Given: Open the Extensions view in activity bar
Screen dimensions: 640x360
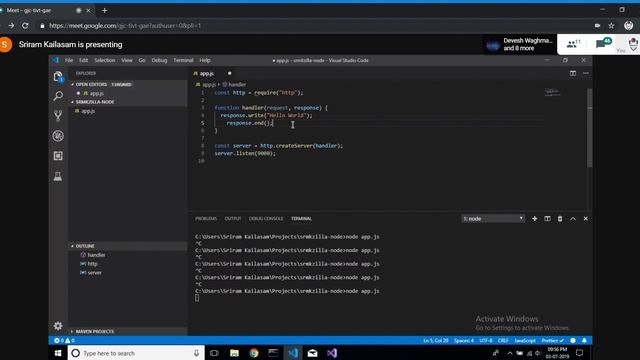Looking at the screenshot, I should [x=58, y=156].
